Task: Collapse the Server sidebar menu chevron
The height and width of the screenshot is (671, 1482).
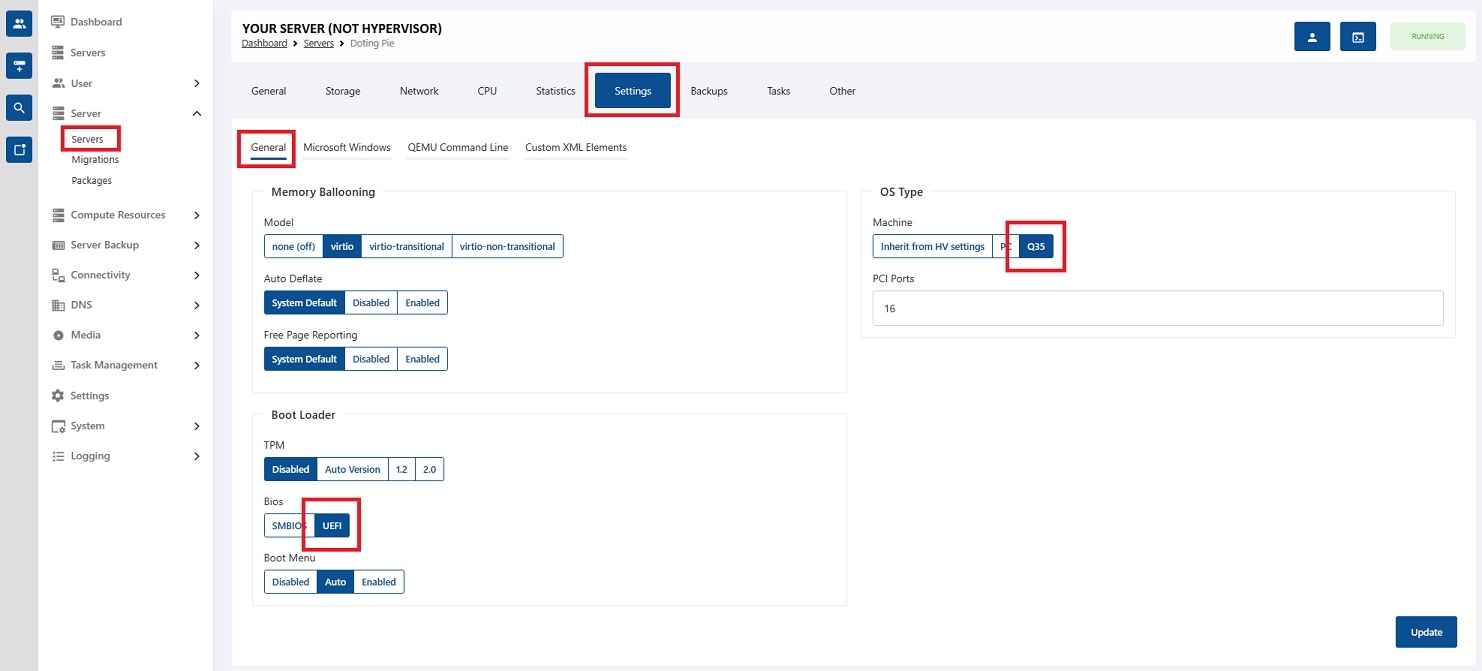Action: pyautogui.click(x=197, y=114)
